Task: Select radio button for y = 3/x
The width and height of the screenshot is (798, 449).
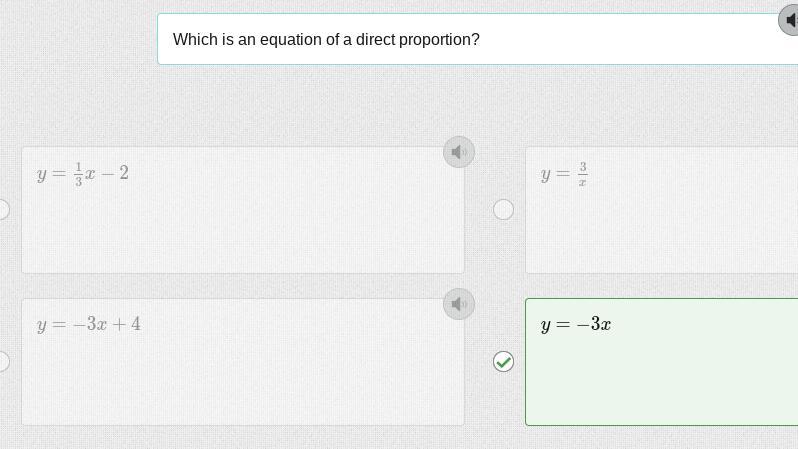Action: 504,209
